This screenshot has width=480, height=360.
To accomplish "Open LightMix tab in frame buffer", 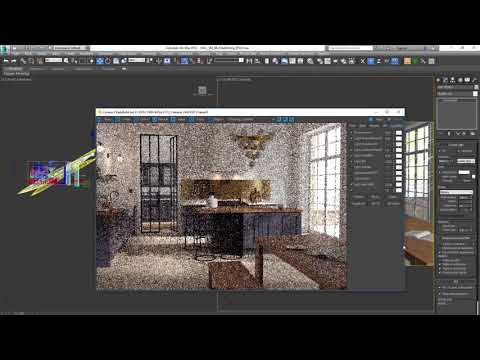I will (396, 126).
